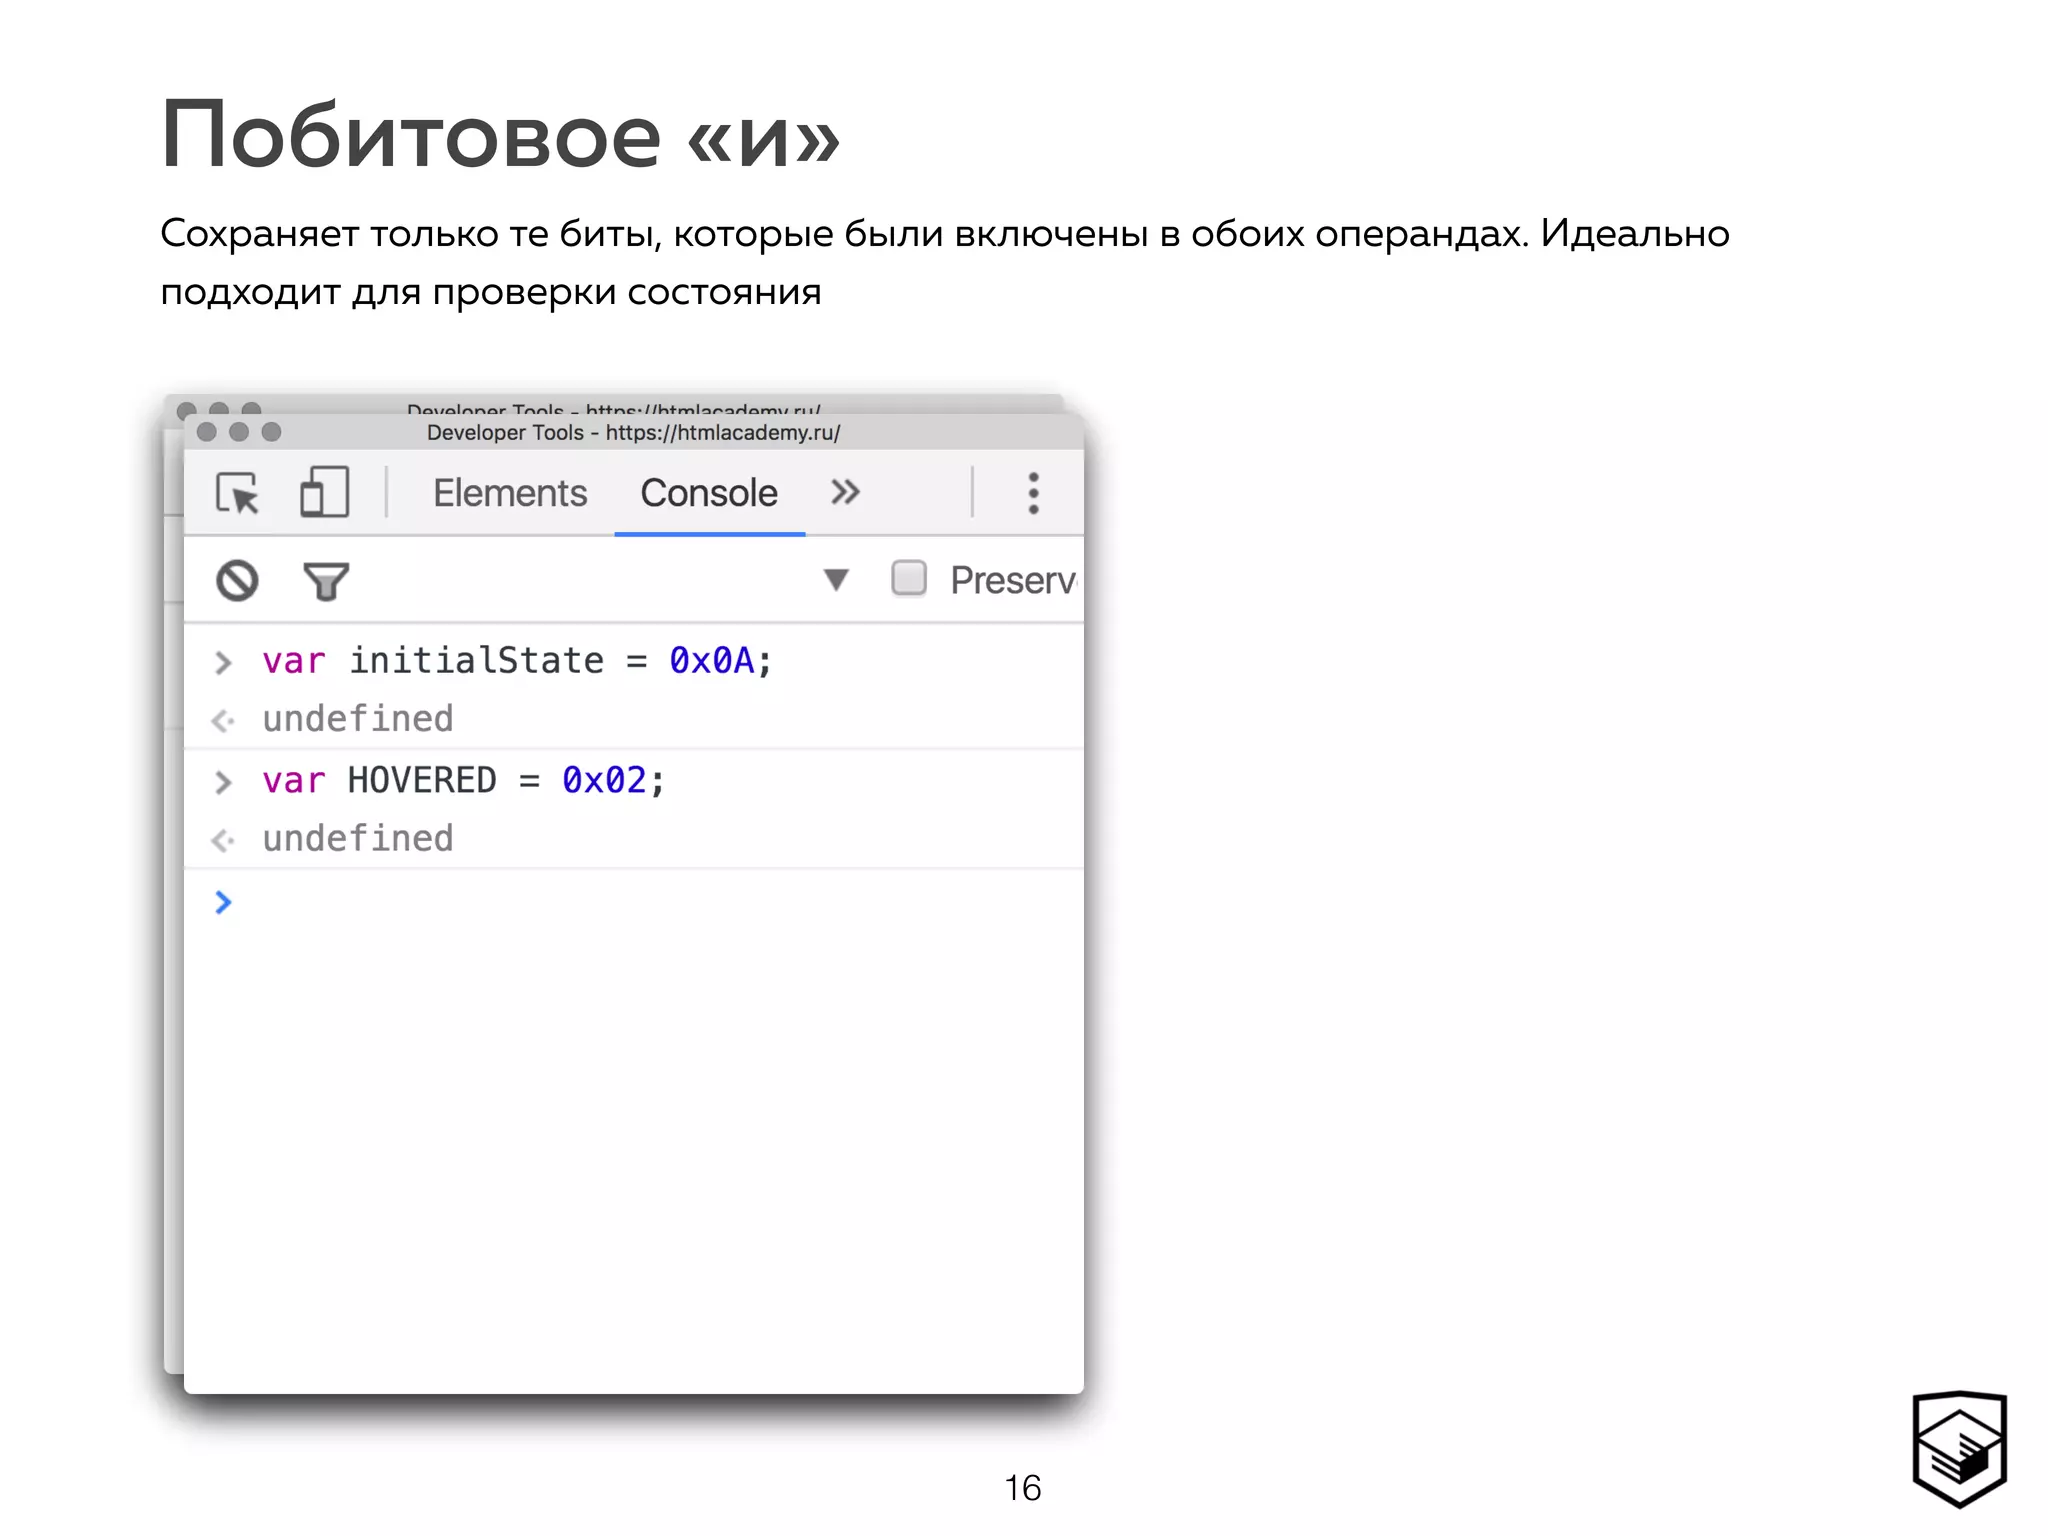The width and height of the screenshot is (2048, 1536).
Task: Click the HTML Academy shield logo
Action: coord(1960,1449)
